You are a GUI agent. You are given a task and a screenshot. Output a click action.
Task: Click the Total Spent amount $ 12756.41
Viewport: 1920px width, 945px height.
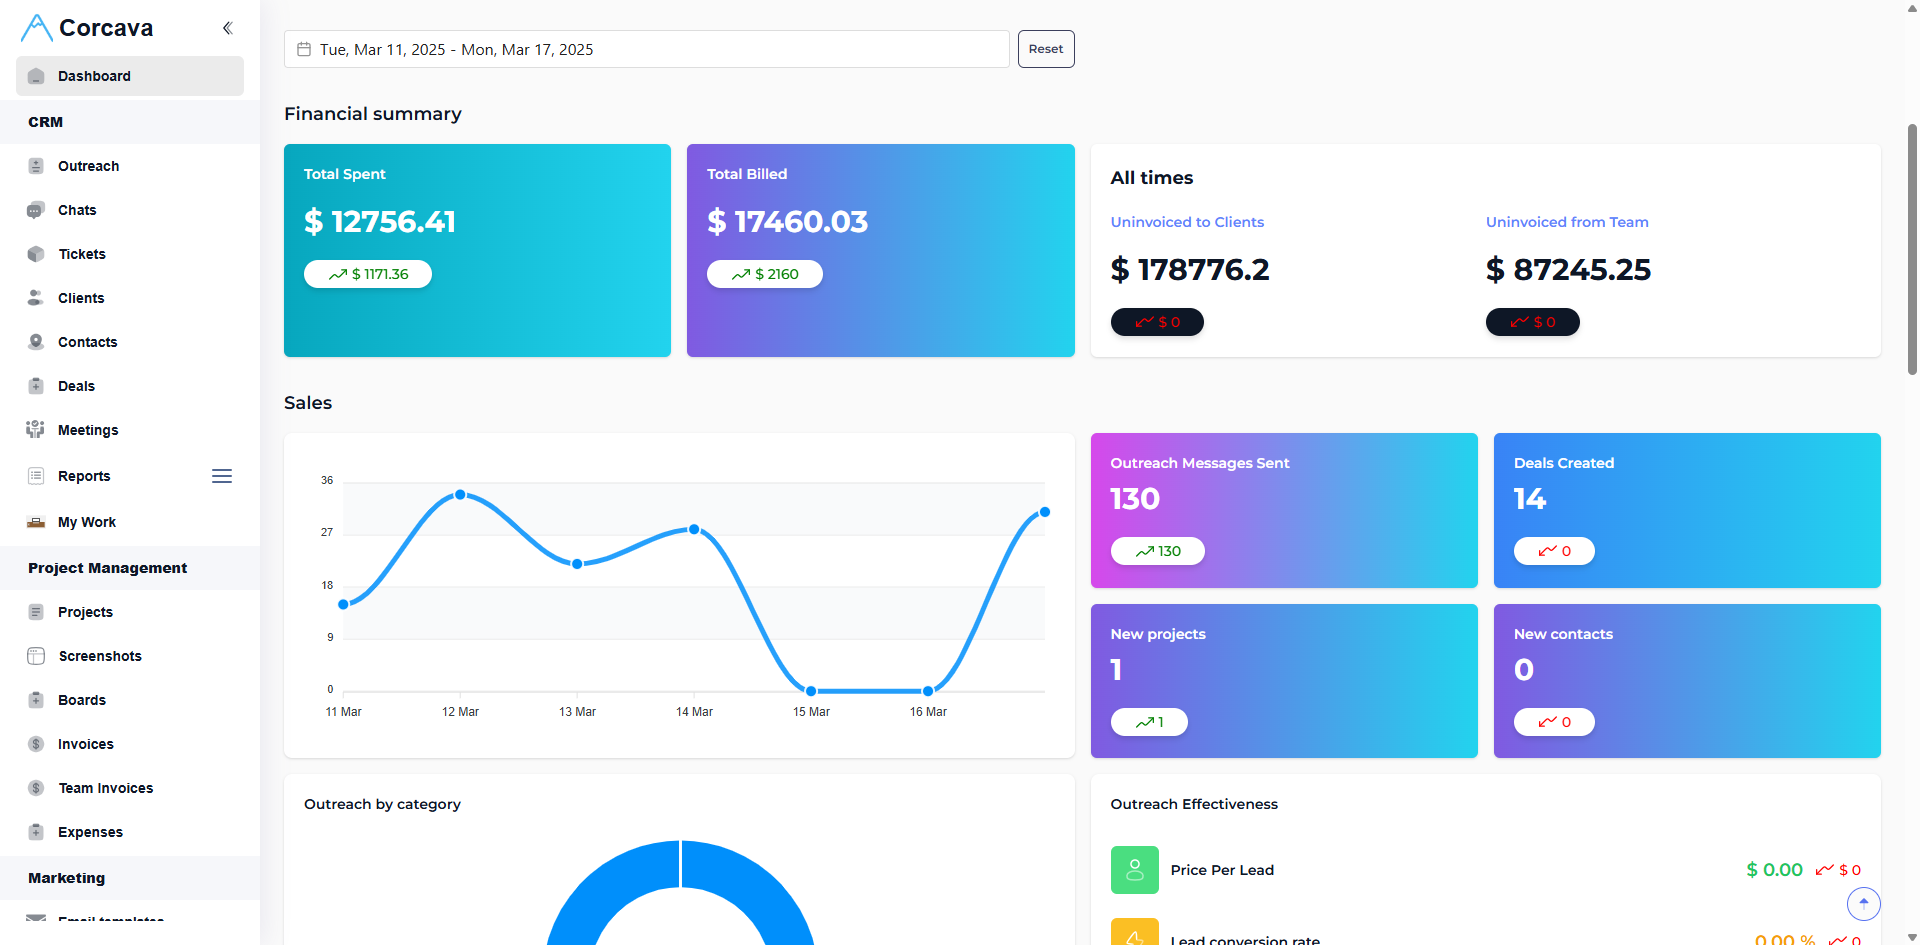click(380, 221)
